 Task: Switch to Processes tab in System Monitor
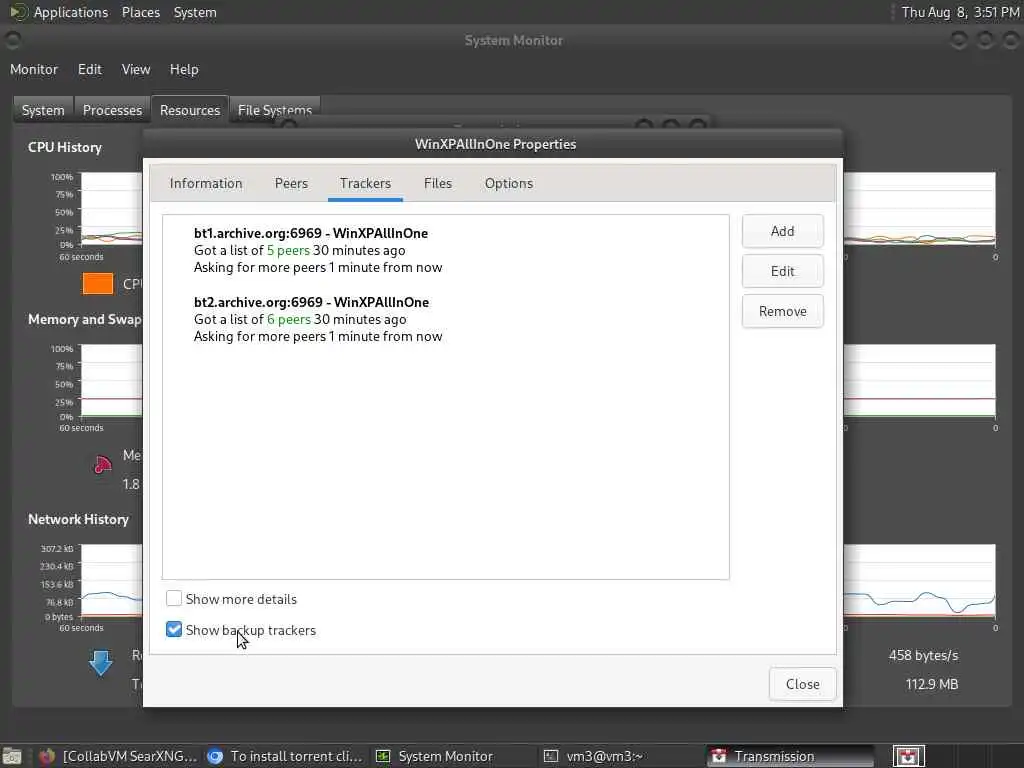click(112, 110)
